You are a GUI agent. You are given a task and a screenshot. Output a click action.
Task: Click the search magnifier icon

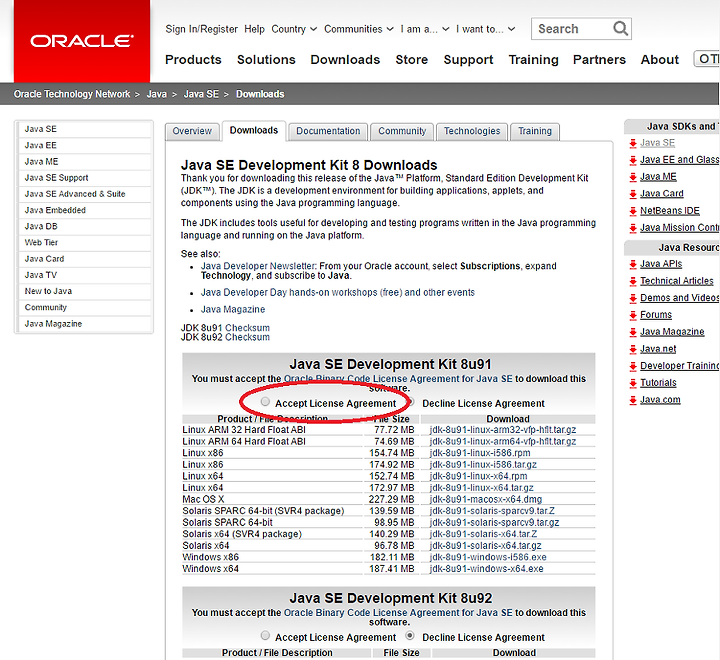tap(620, 28)
